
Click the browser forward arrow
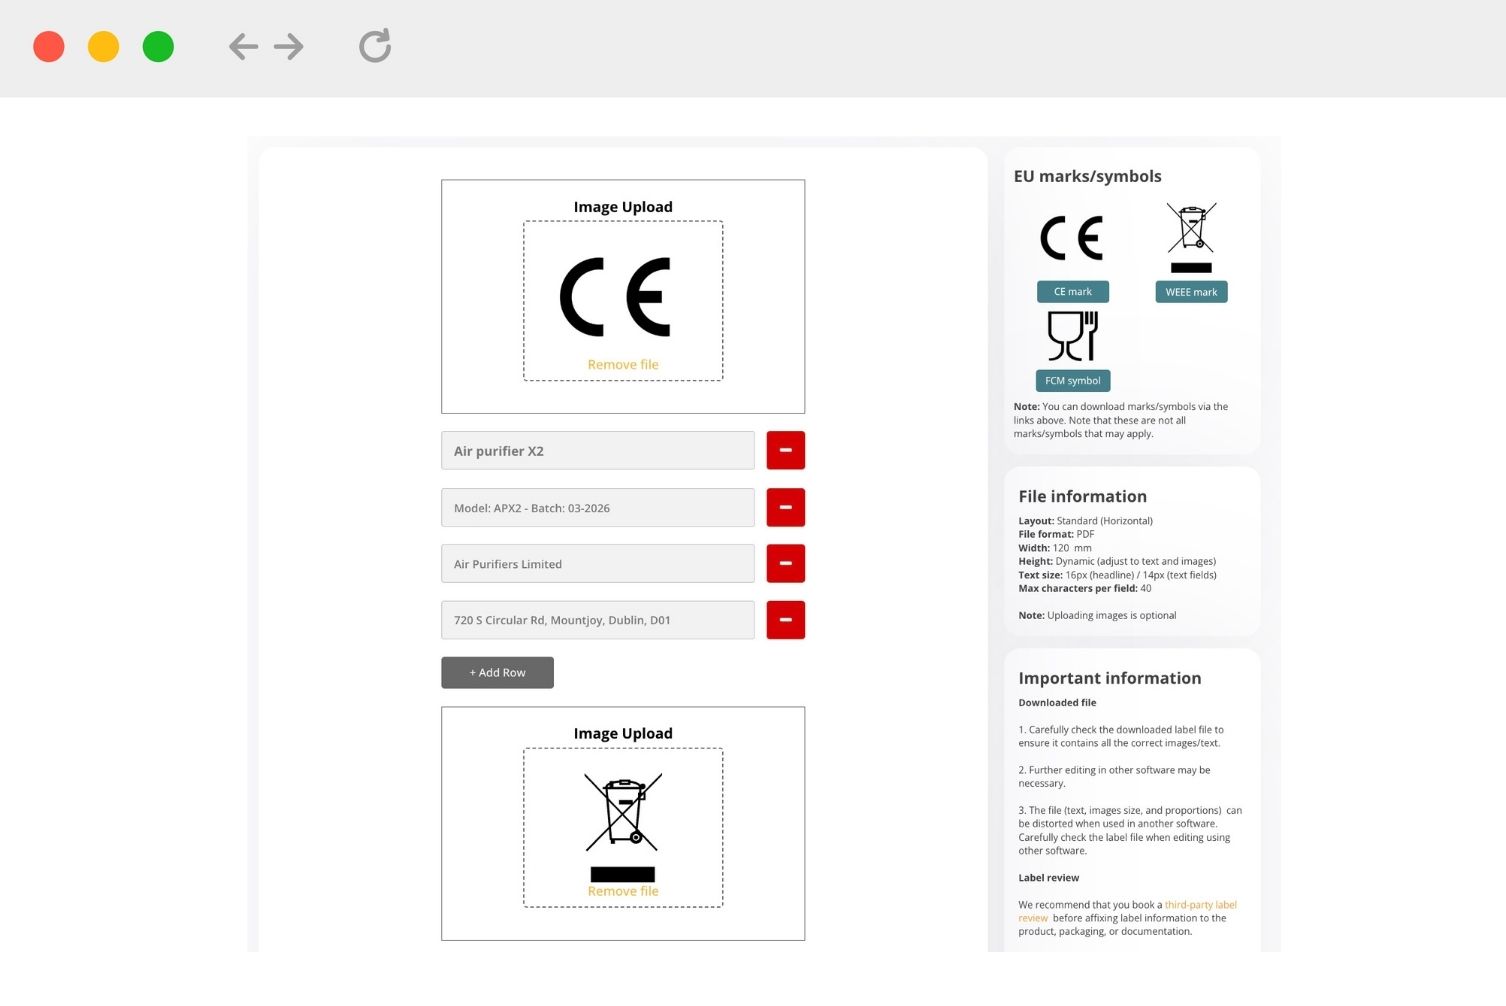[x=289, y=47]
